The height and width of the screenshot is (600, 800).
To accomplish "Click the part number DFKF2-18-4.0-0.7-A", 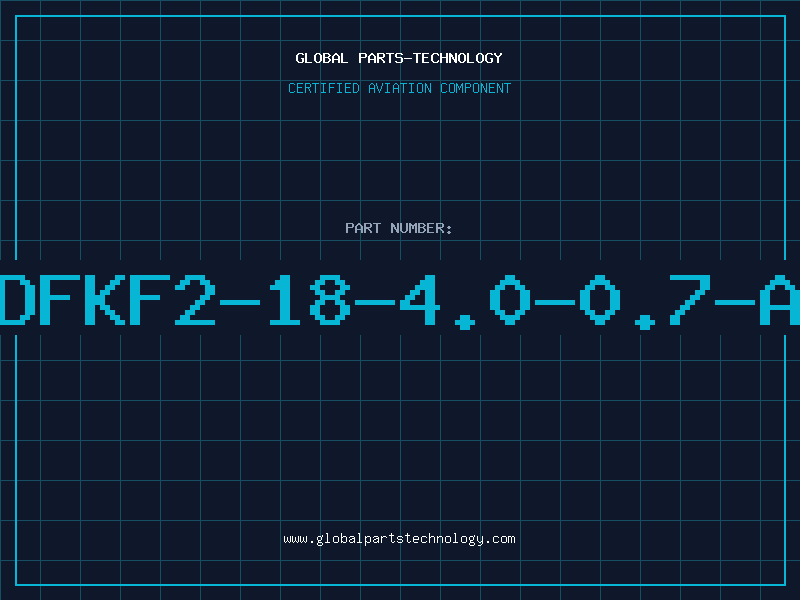I will [400, 301].
